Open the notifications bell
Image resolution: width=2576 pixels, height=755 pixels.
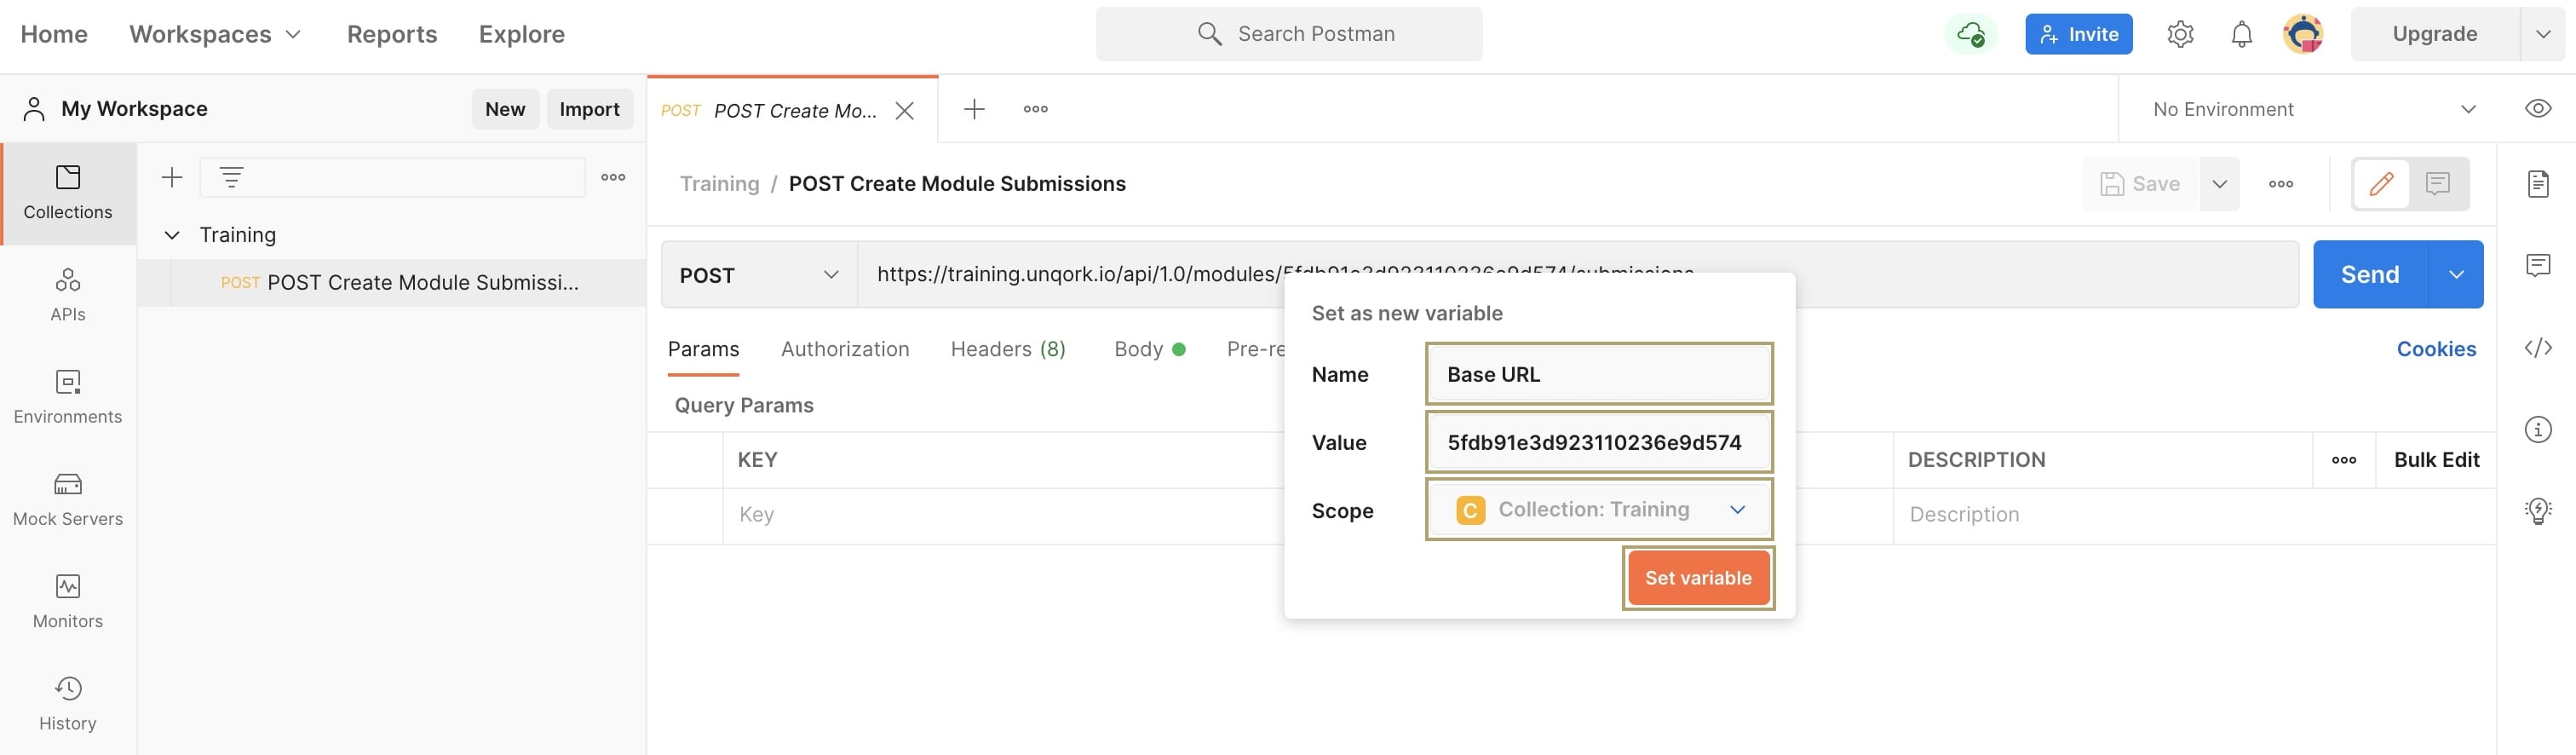coord(2241,34)
